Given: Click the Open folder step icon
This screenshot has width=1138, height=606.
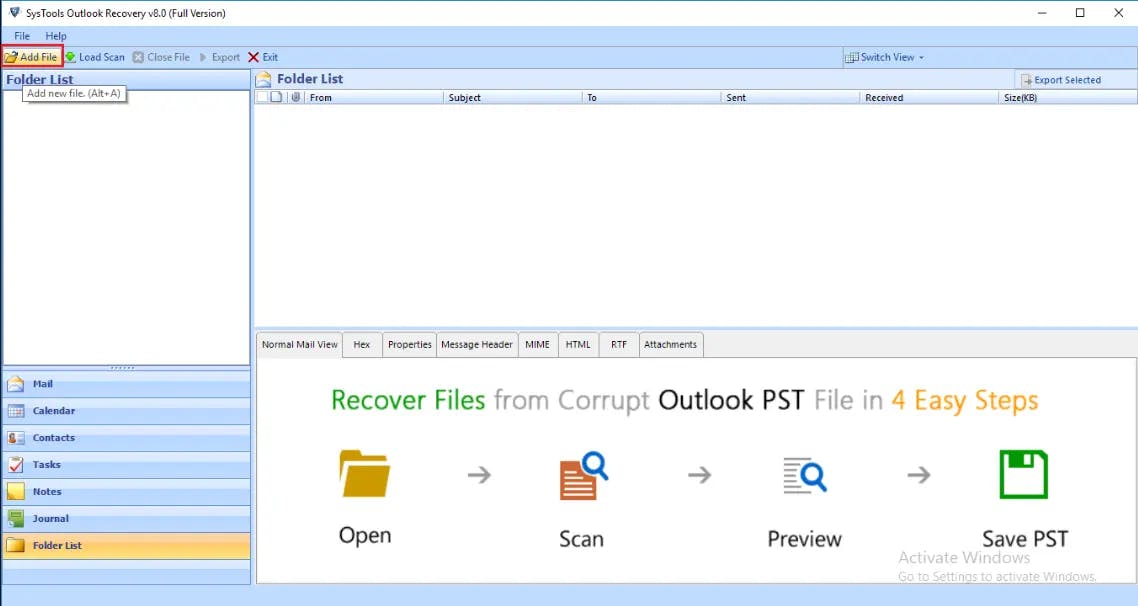Looking at the screenshot, I should (x=364, y=473).
